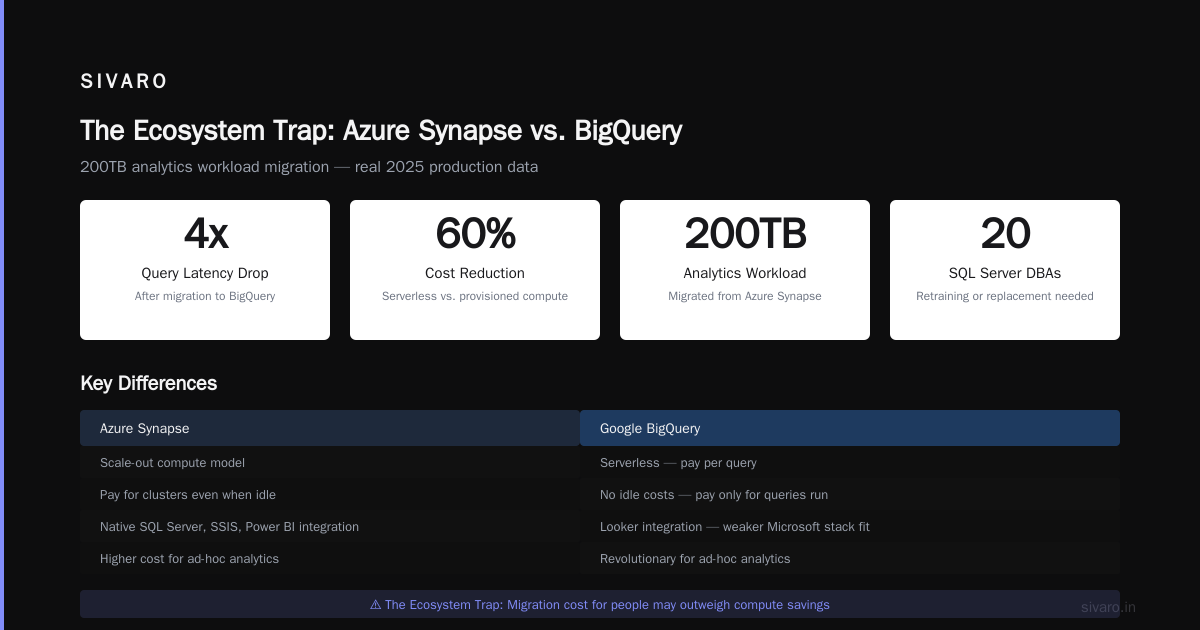
Task: Click the Ecosystem Trap warning banner text
Action: [x=600, y=605]
